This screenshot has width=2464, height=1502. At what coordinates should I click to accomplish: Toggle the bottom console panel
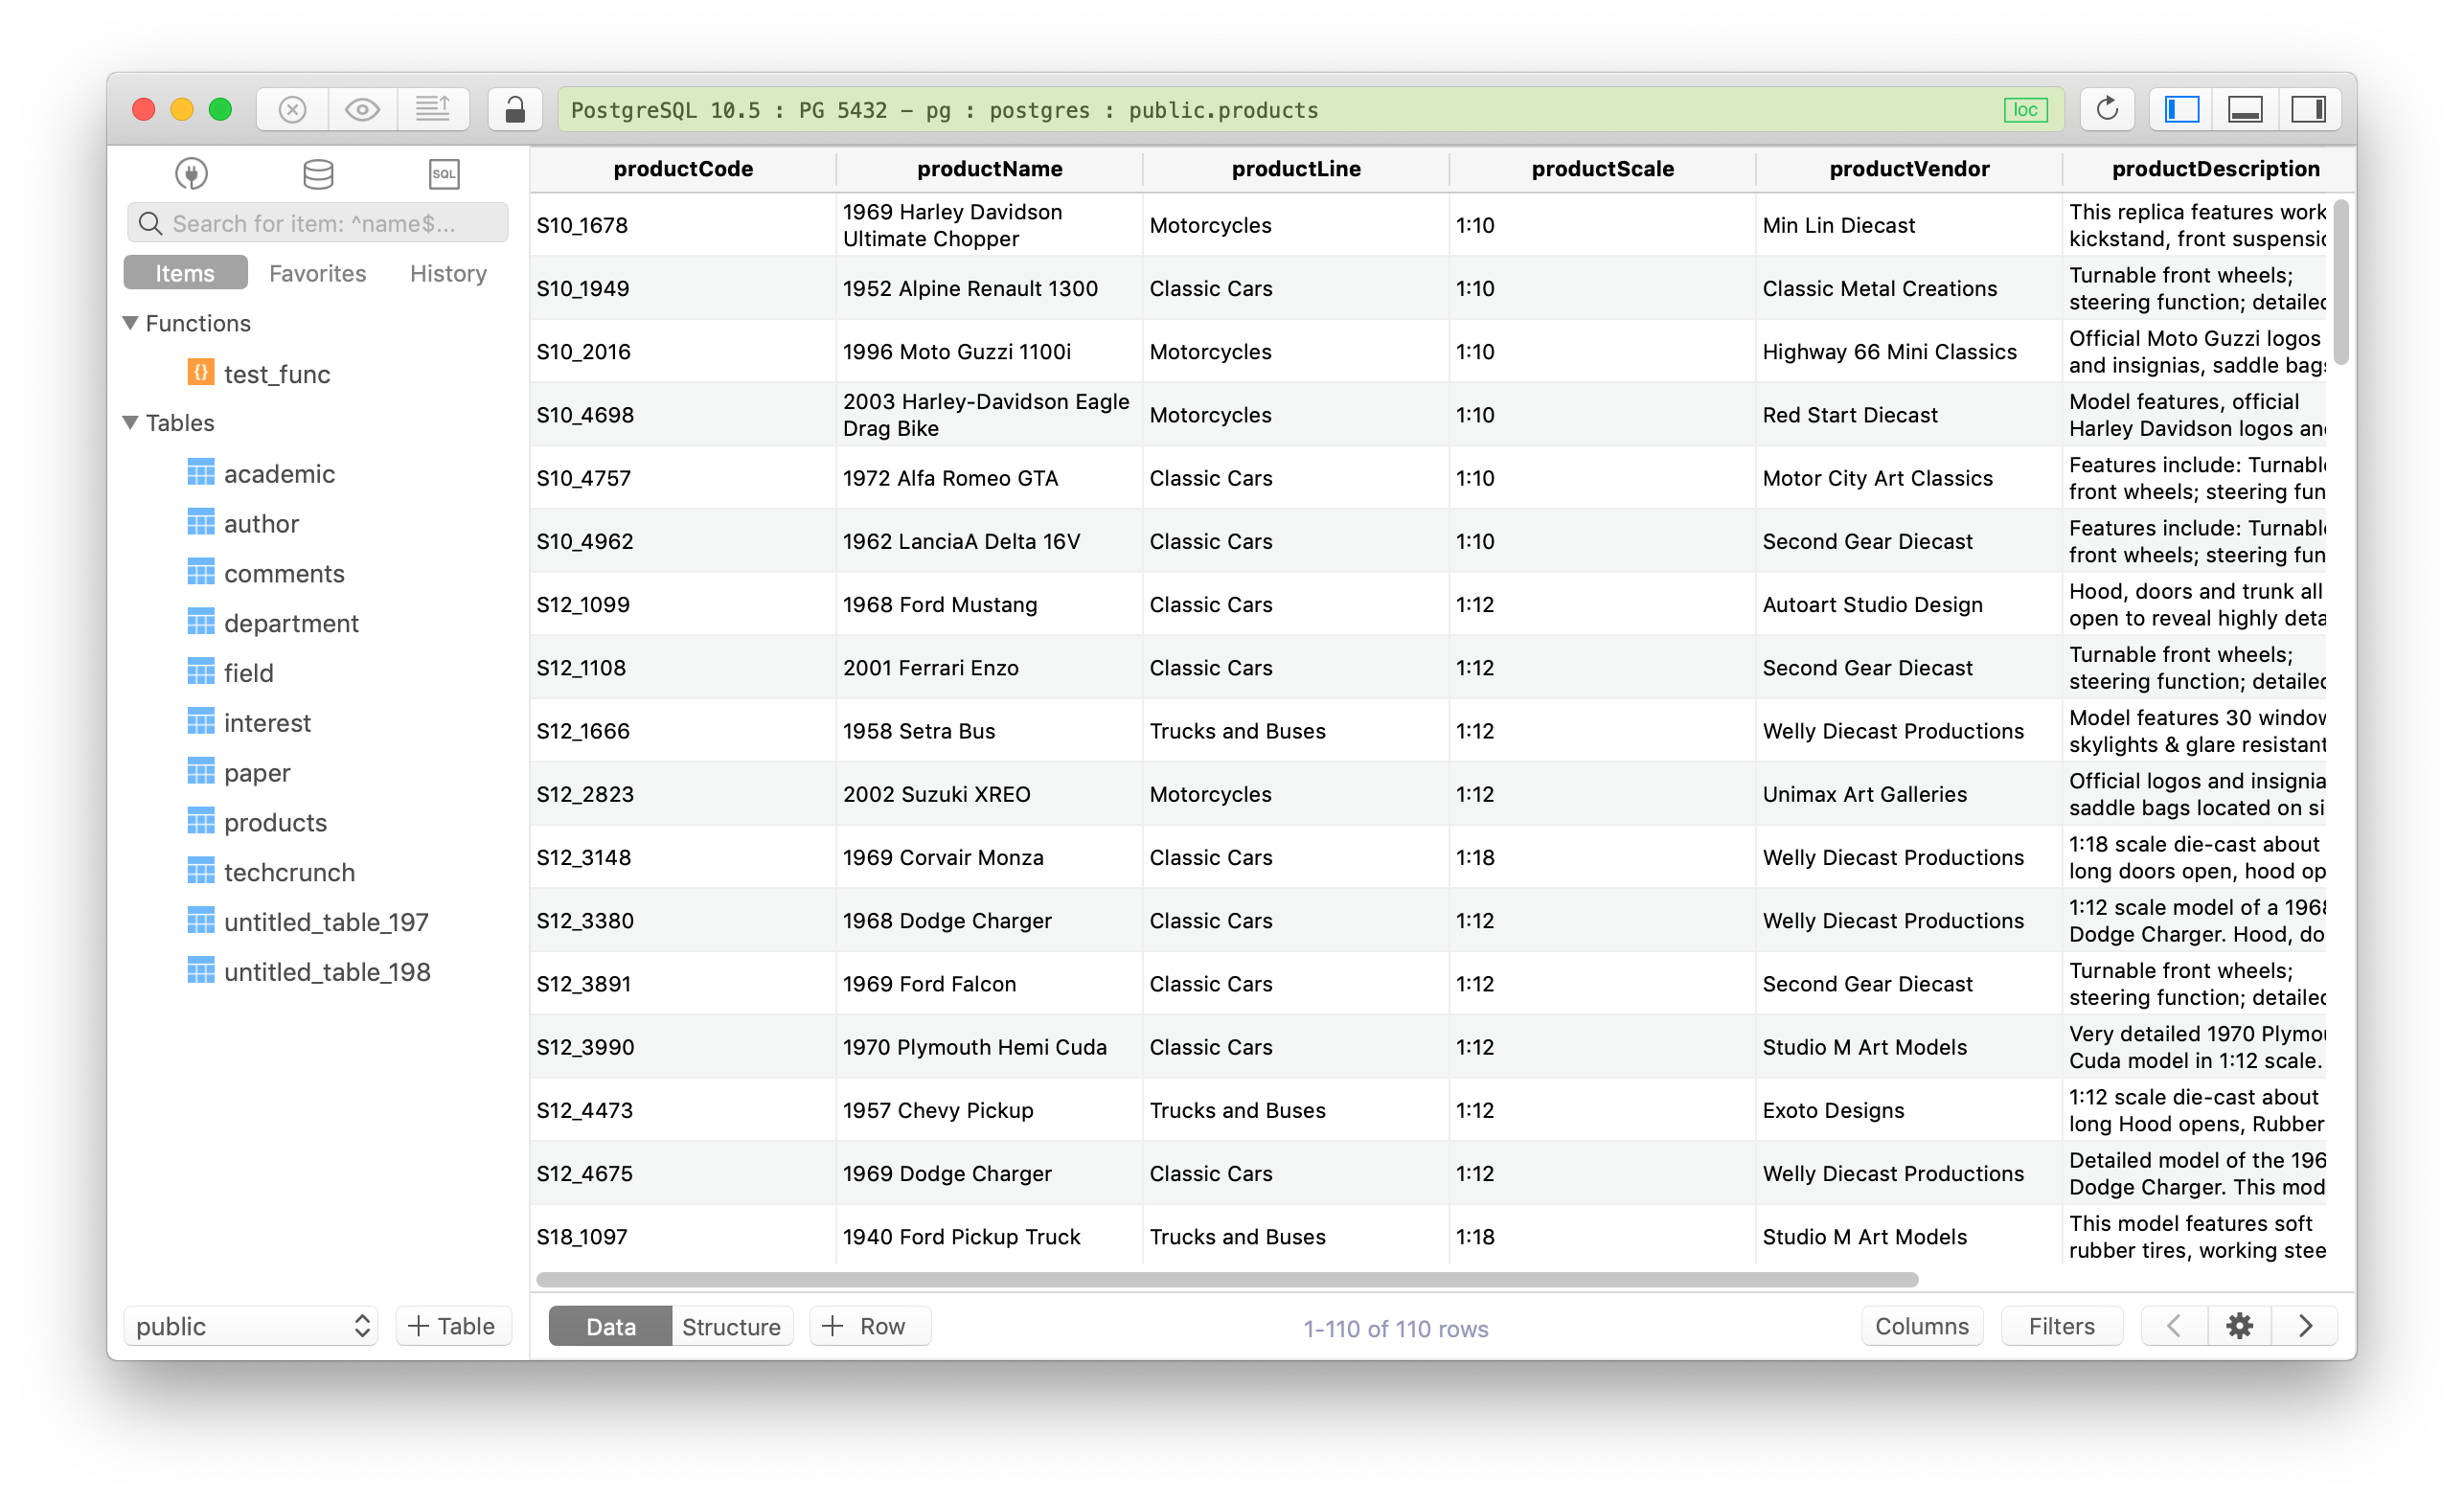pyautogui.click(x=2245, y=109)
